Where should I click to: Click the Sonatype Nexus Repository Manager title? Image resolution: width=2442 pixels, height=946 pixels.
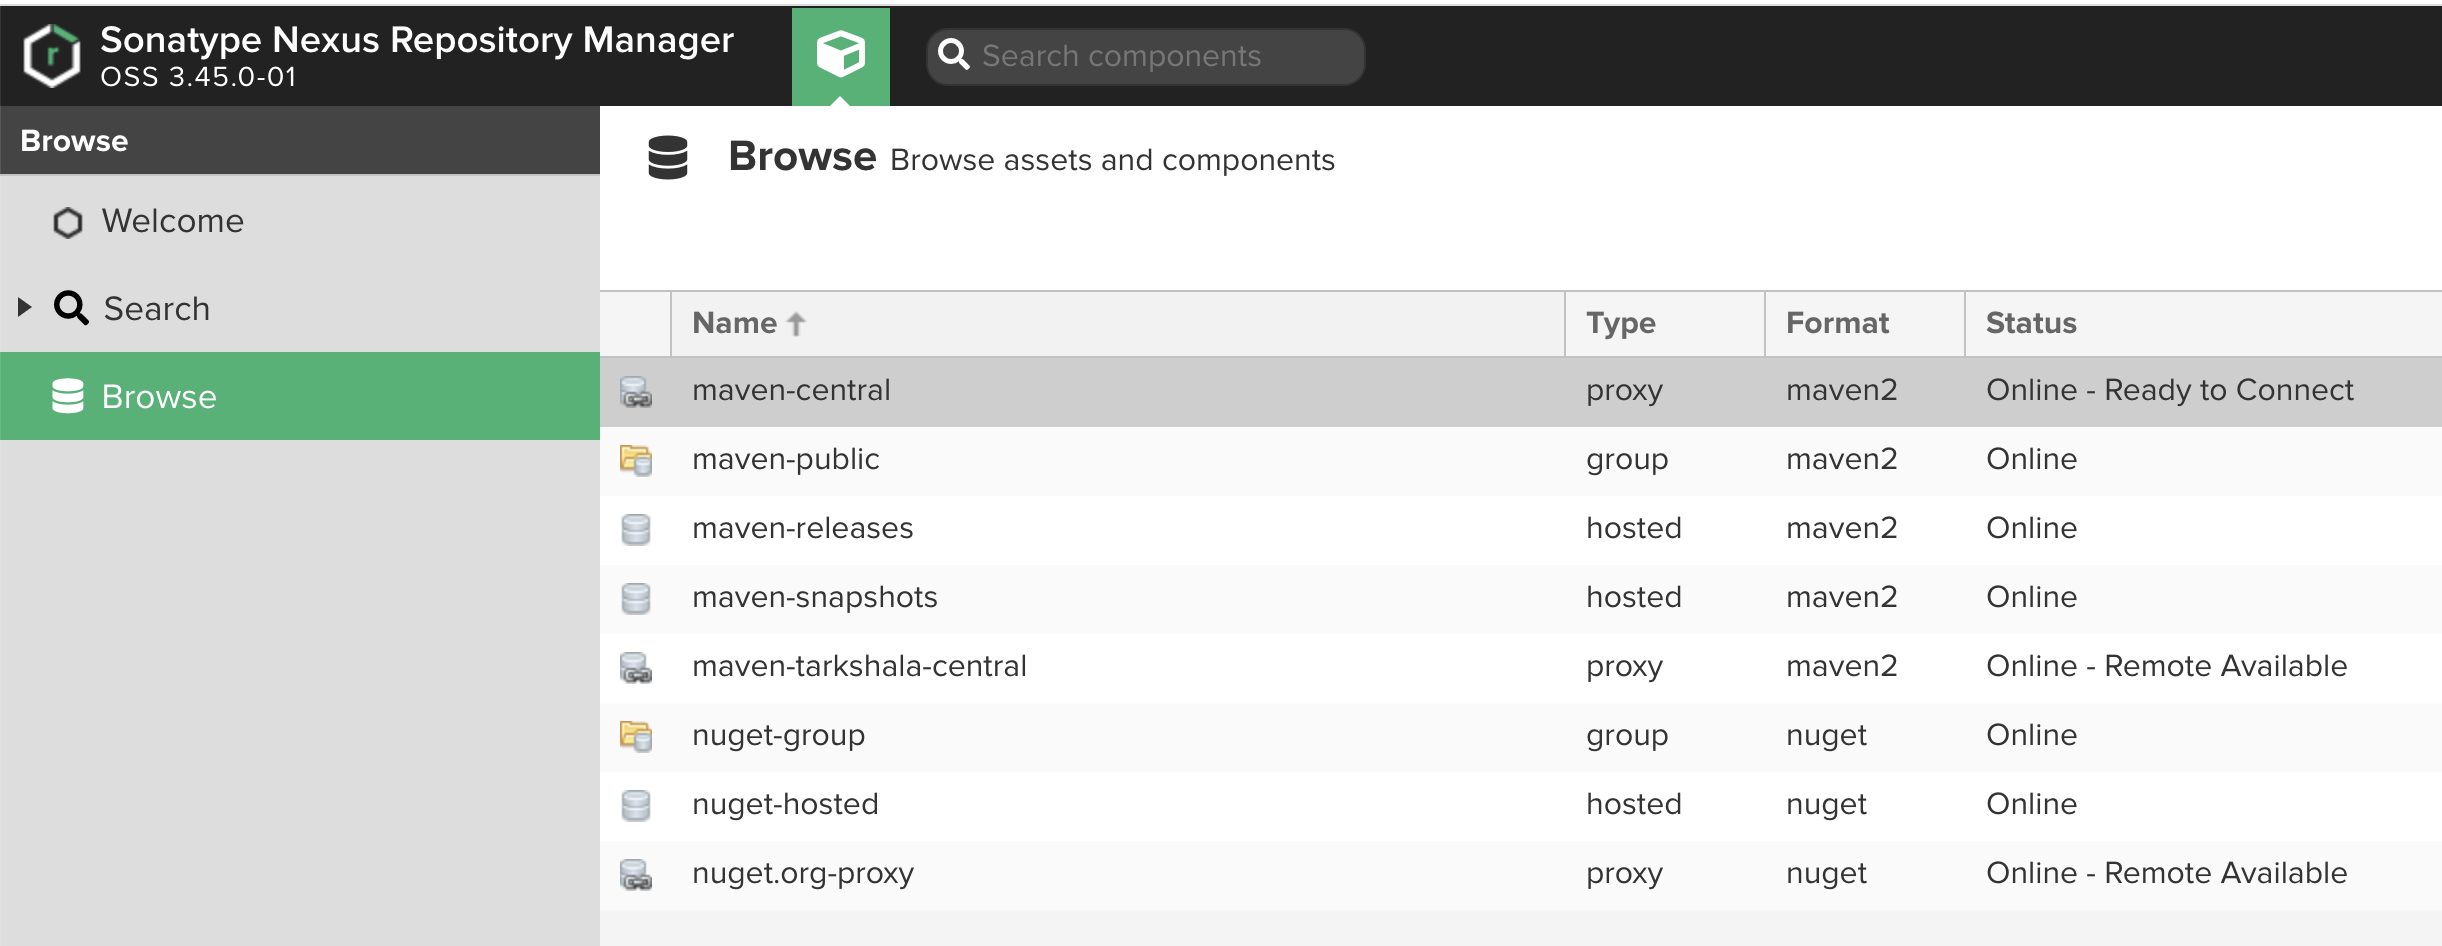tap(417, 40)
